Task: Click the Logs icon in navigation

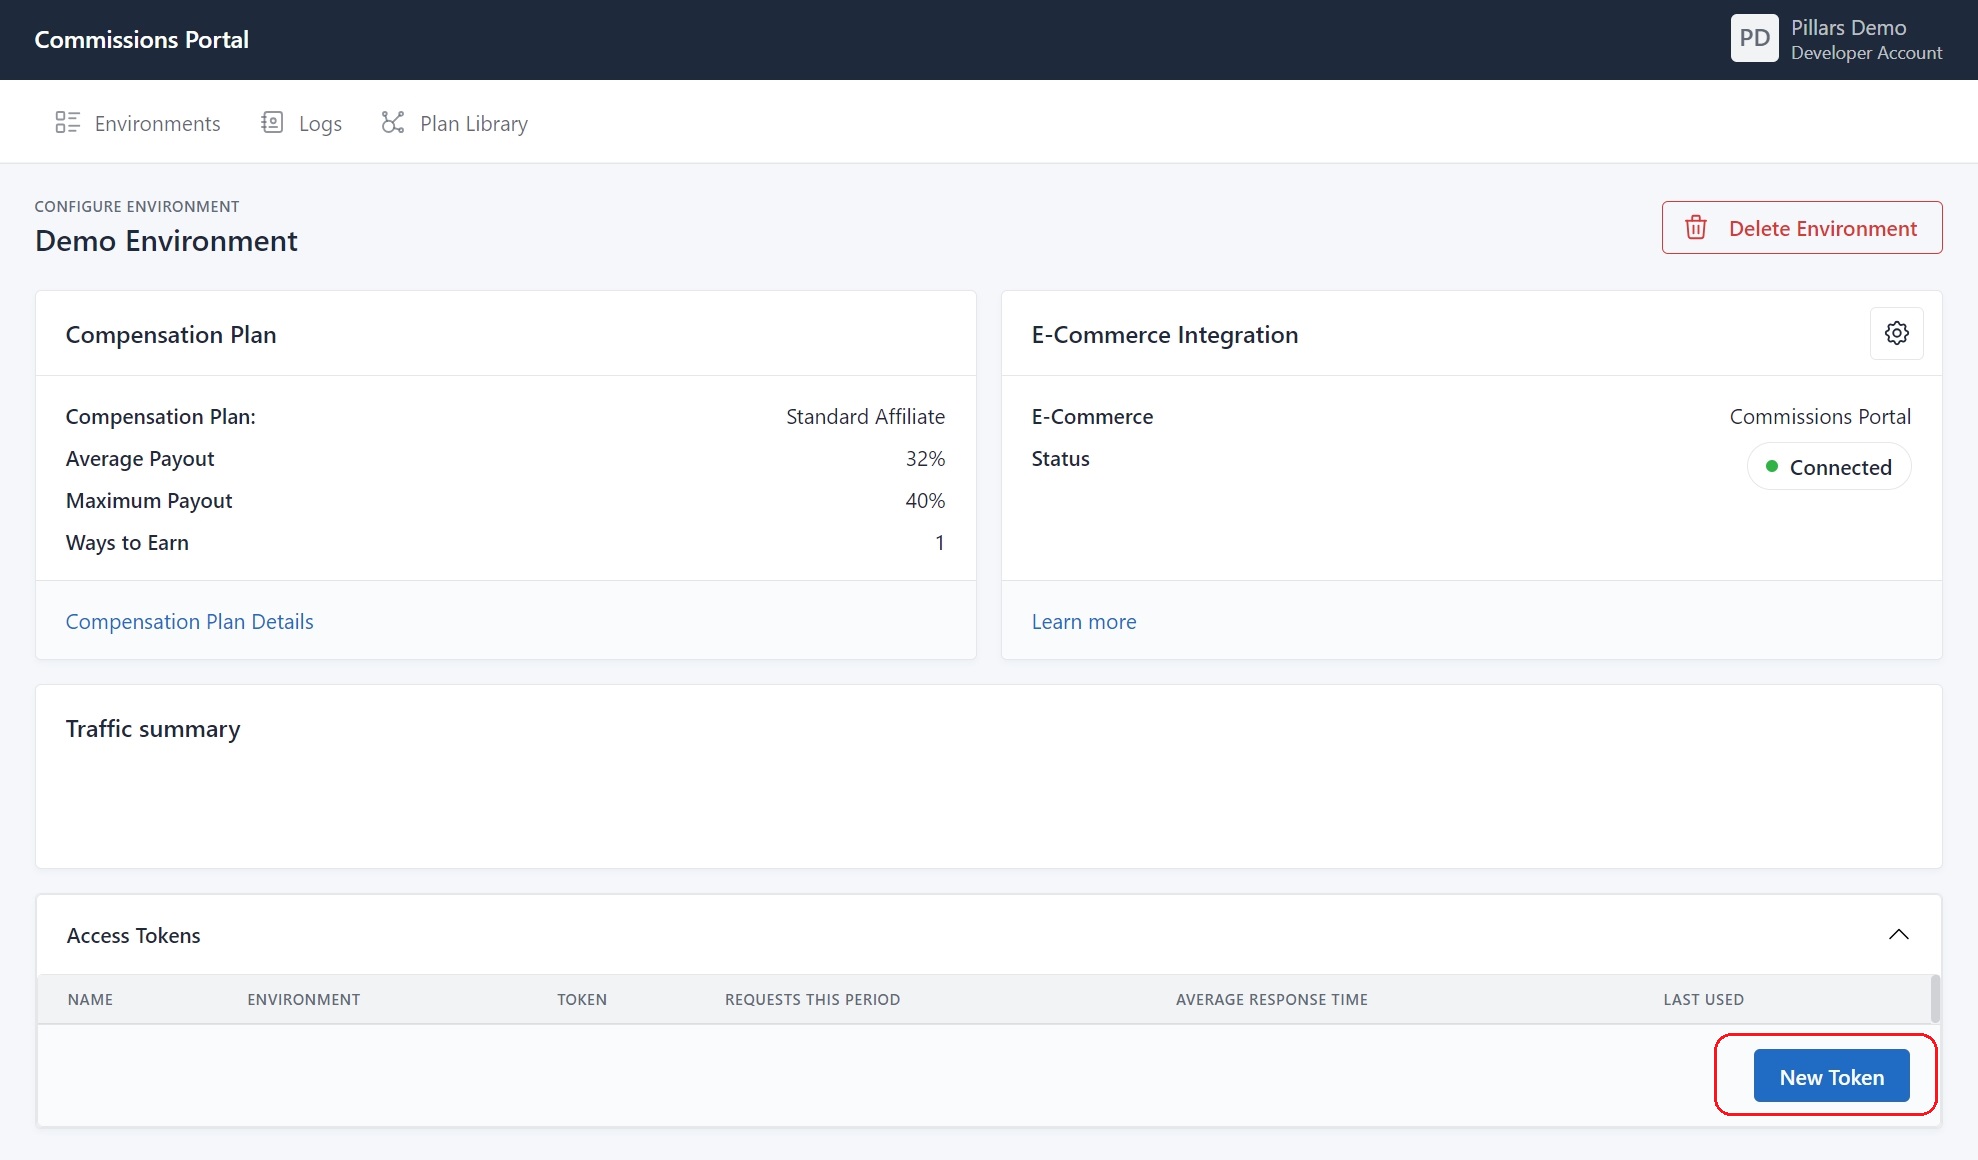Action: coord(273,122)
